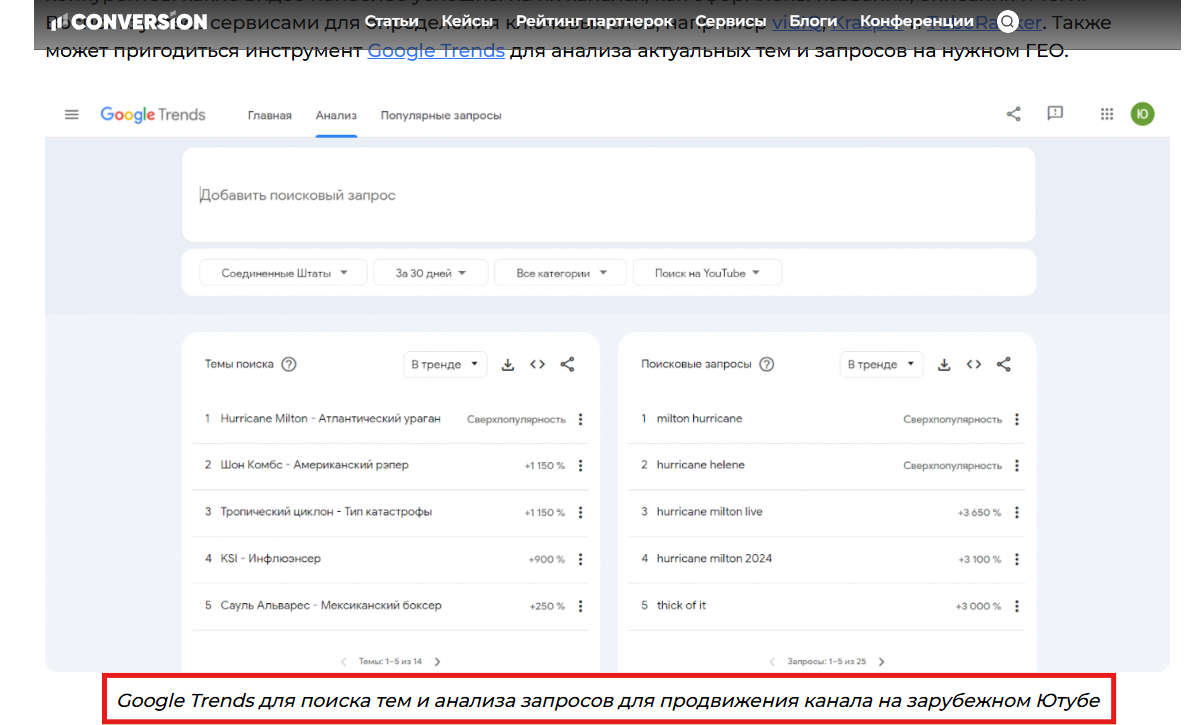The width and height of the screenshot is (1200, 725).
Task: Open the "Кейсы" menu item in the header
Action: point(467,21)
